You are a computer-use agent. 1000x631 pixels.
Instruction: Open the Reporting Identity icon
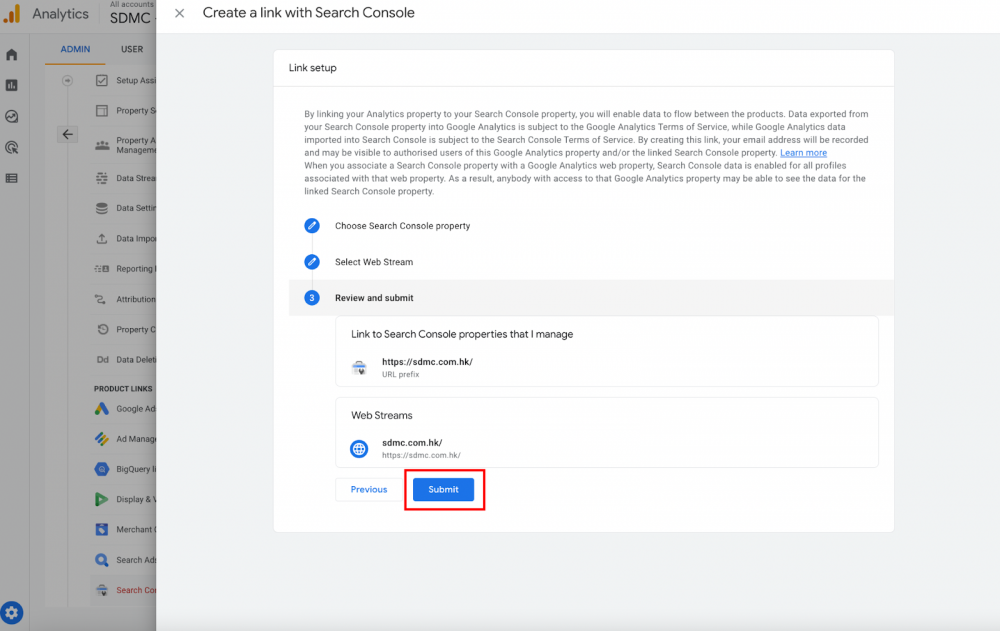101,269
